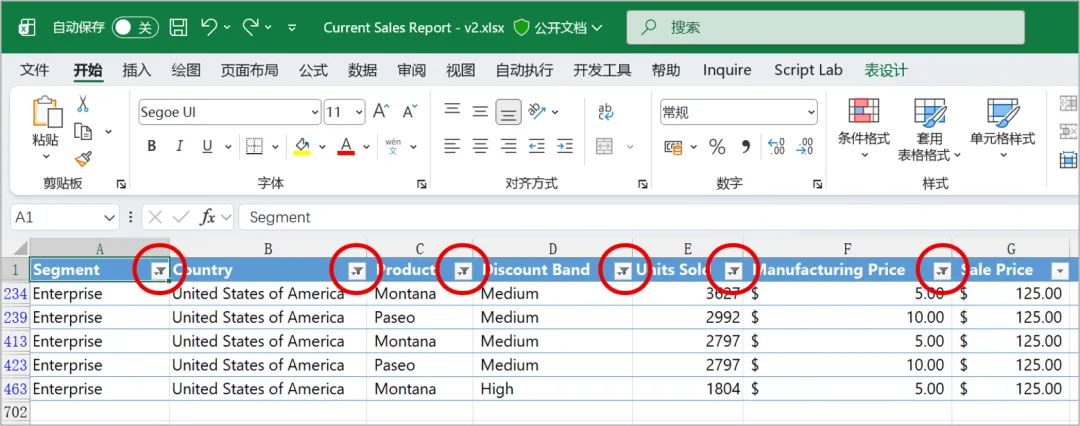Click the Decrease Font Size icon

pyautogui.click(x=411, y=111)
